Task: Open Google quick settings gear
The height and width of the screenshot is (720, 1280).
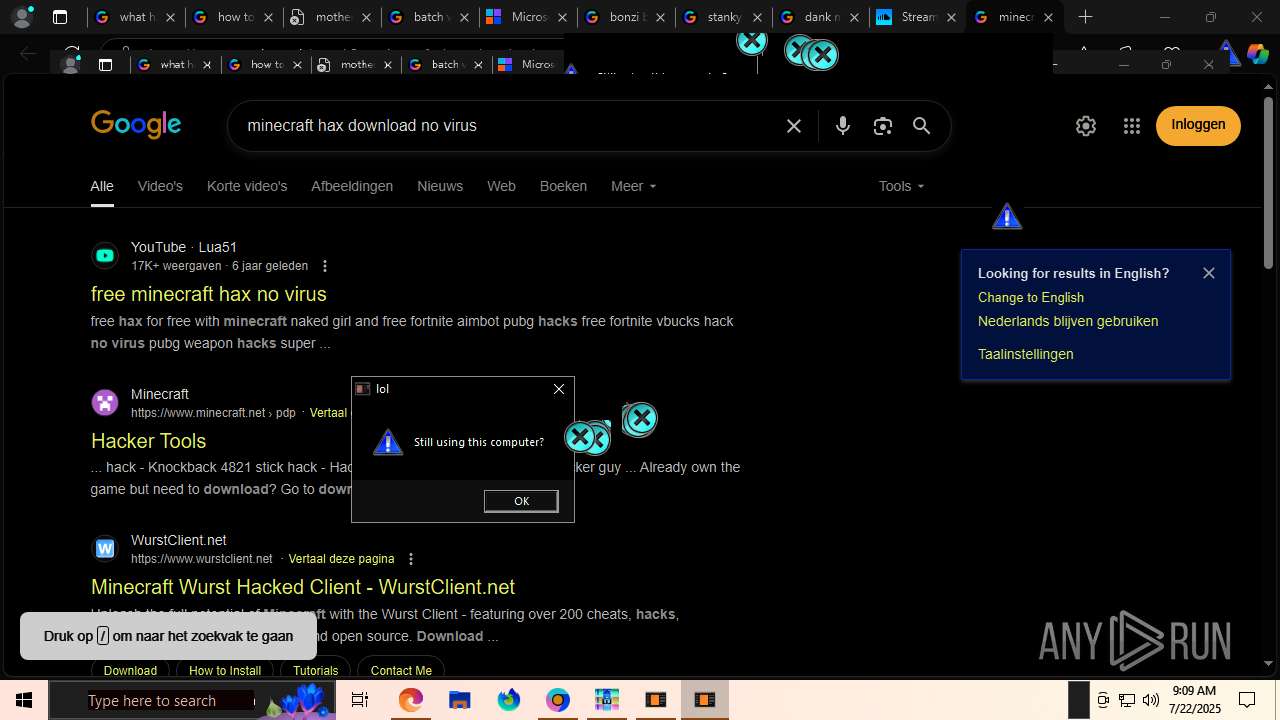Action: point(1086,126)
